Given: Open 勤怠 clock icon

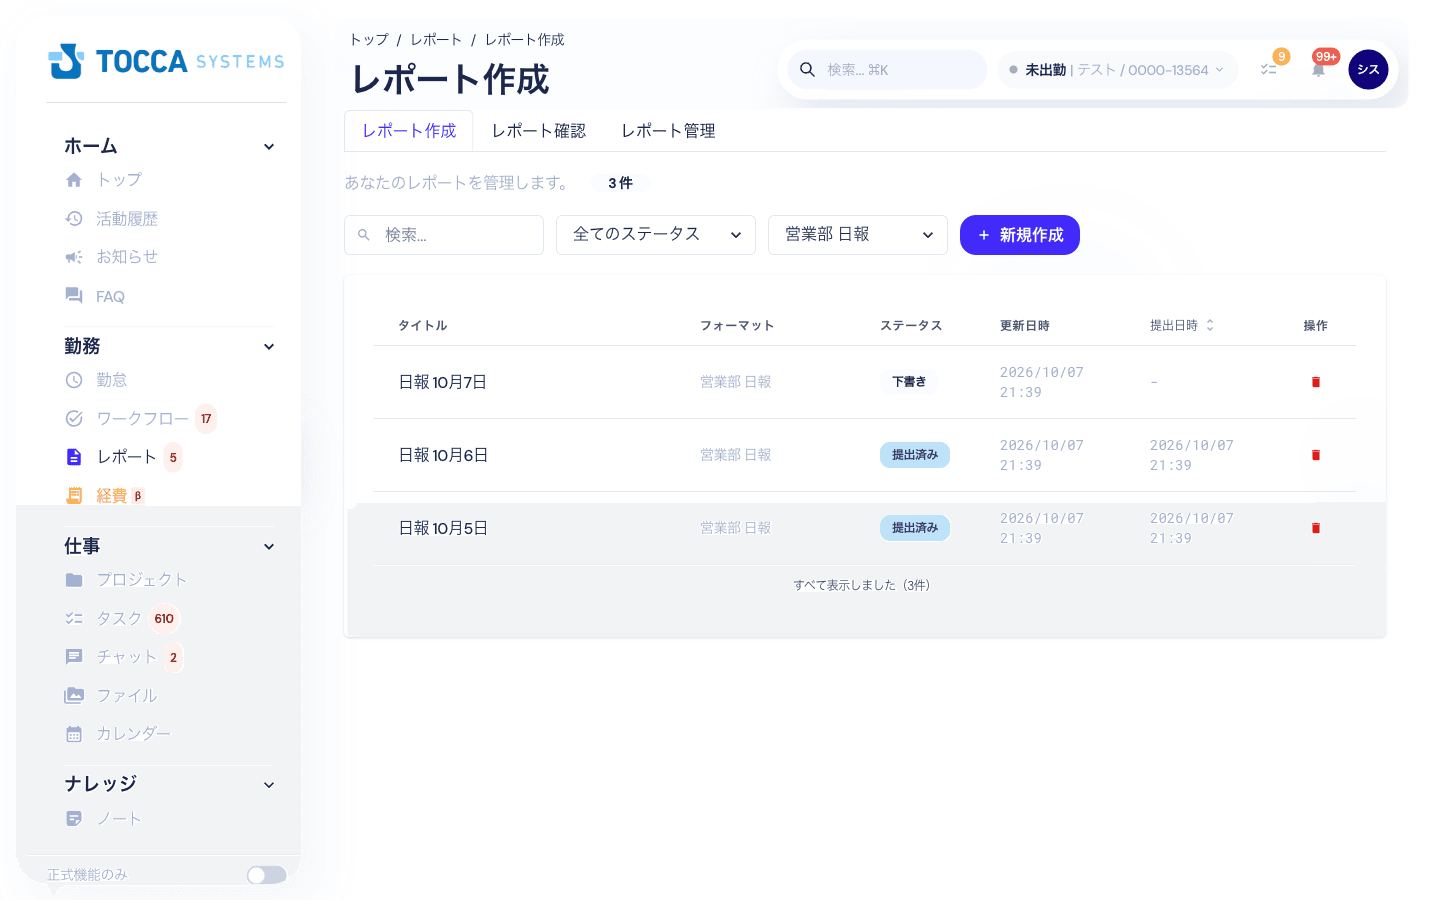Looking at the screenshot, I should [74, 380].
